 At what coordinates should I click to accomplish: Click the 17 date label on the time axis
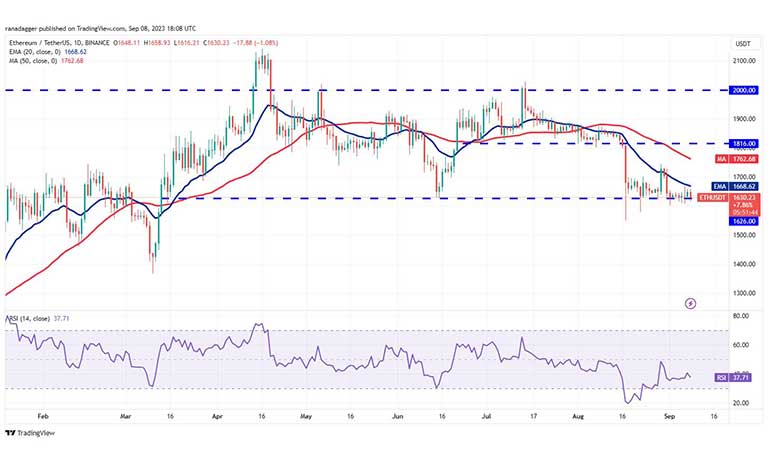point(533,416)
